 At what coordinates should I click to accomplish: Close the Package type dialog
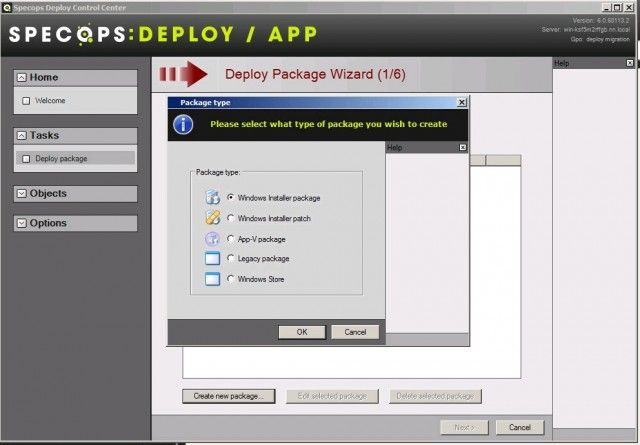[x=462, y=102]
